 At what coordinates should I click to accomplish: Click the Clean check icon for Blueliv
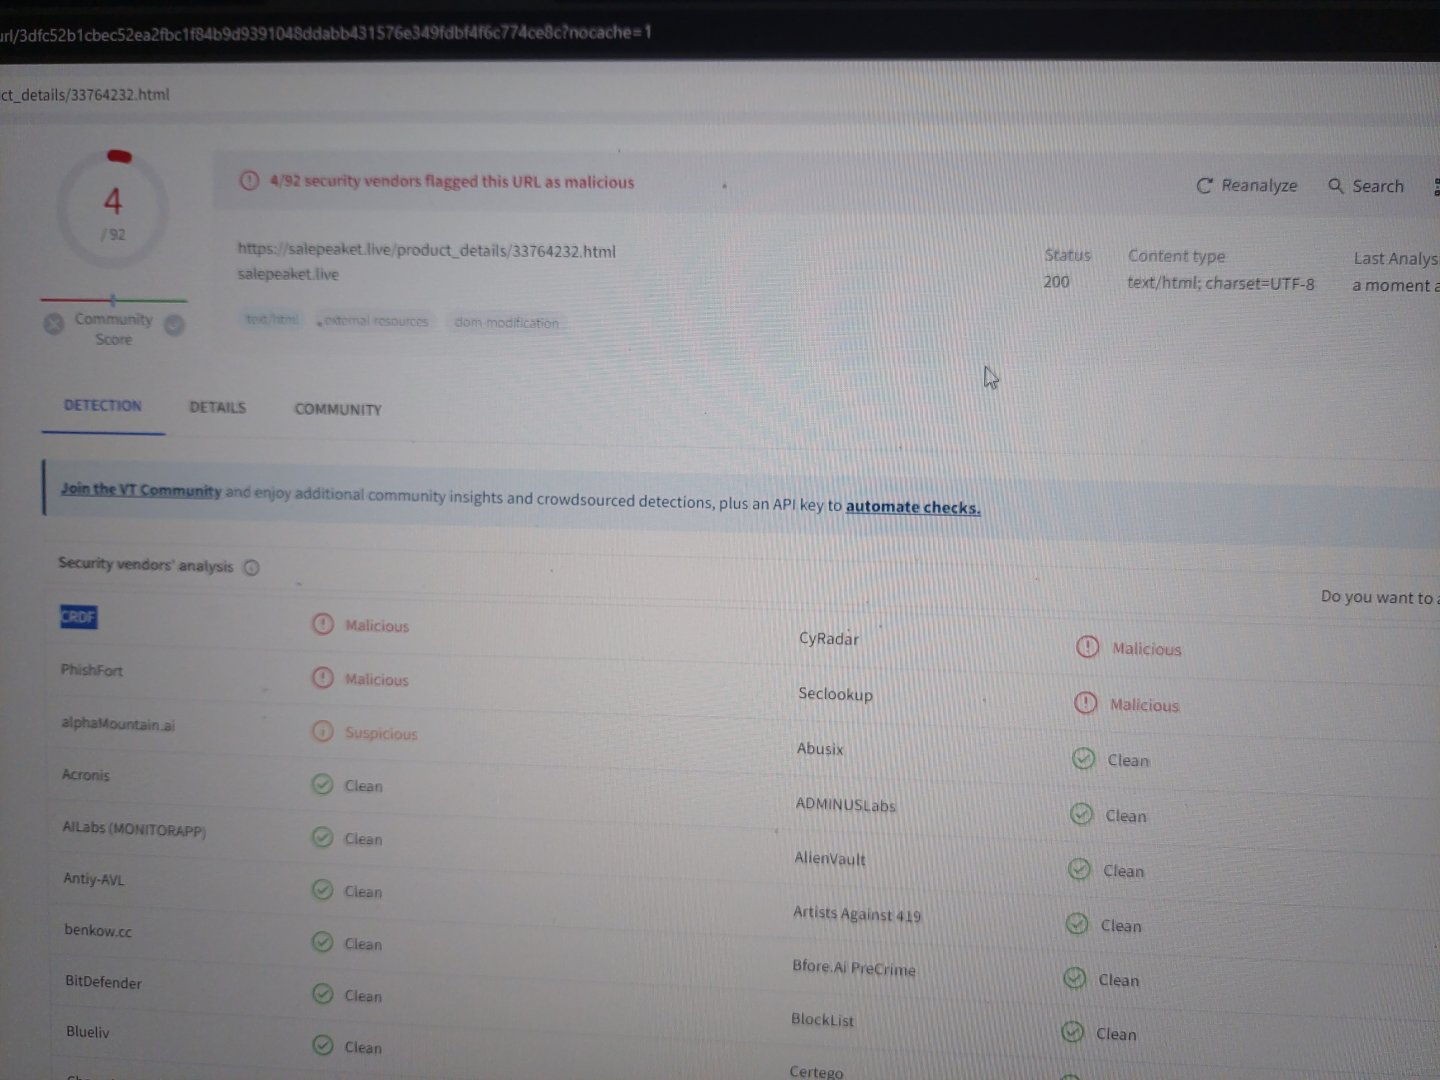[322, 1045]
